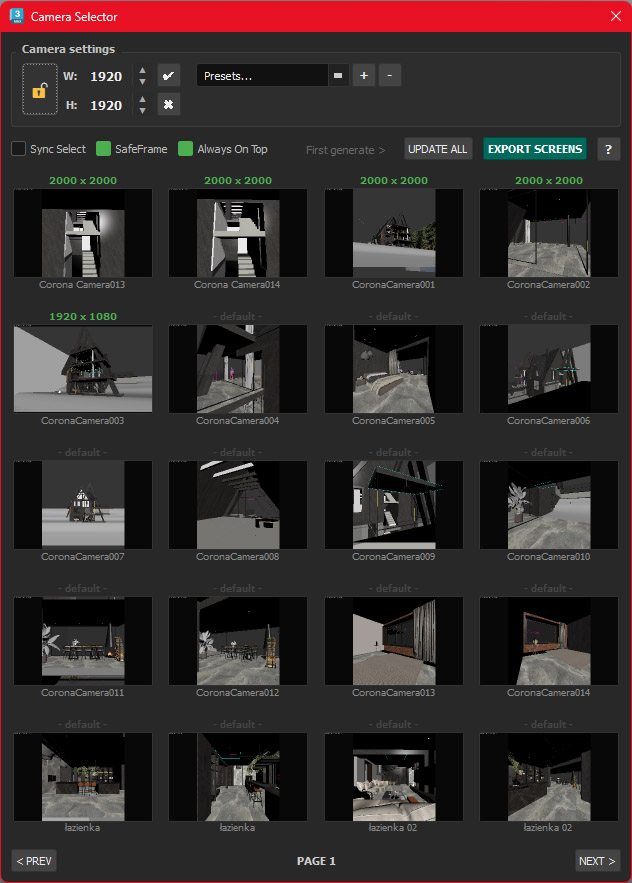The image size is (632, 883).
Task: Select the CoronaCamera003 thumbnail
Action: tap(83, 368)
